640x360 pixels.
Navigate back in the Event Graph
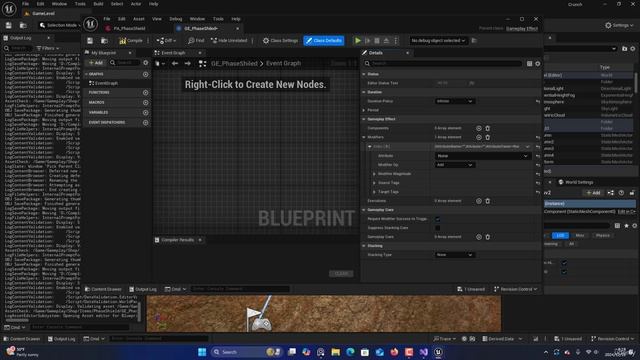click(175, 64)
